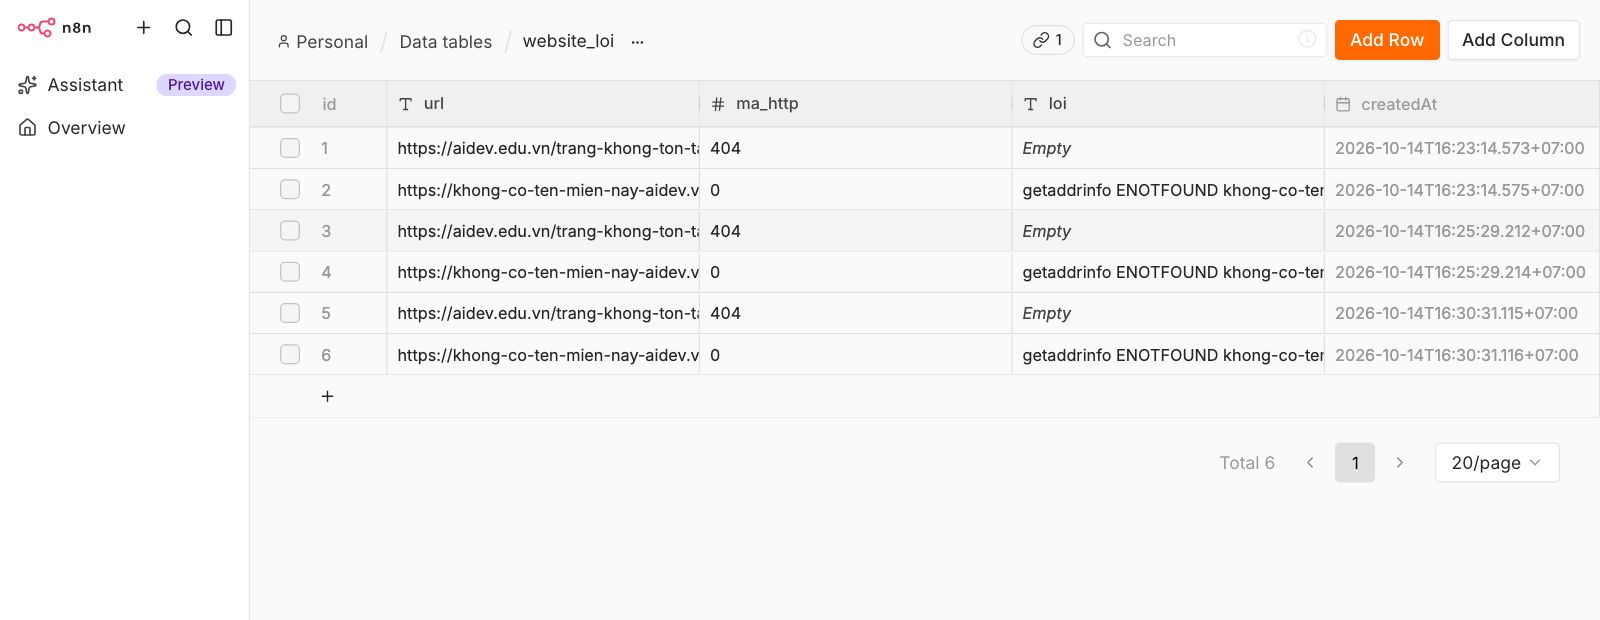Image resolution: width=1600 pixels, height=620 pixels.
Task: Go to the Data tables breadcrumb
Action: 446,41
